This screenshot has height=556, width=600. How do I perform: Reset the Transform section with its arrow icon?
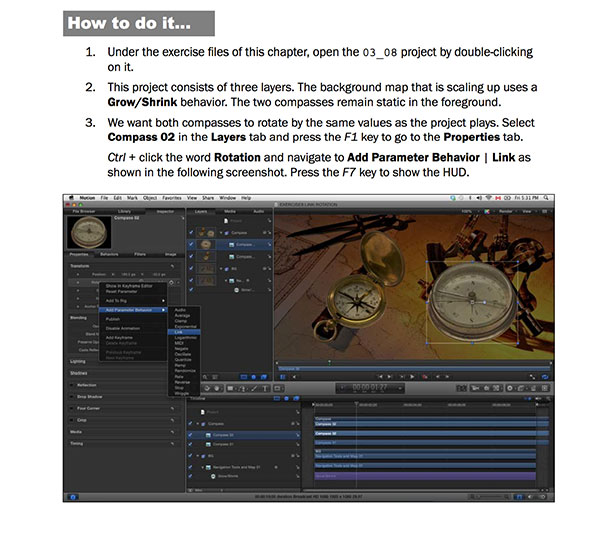pos(172,266)
